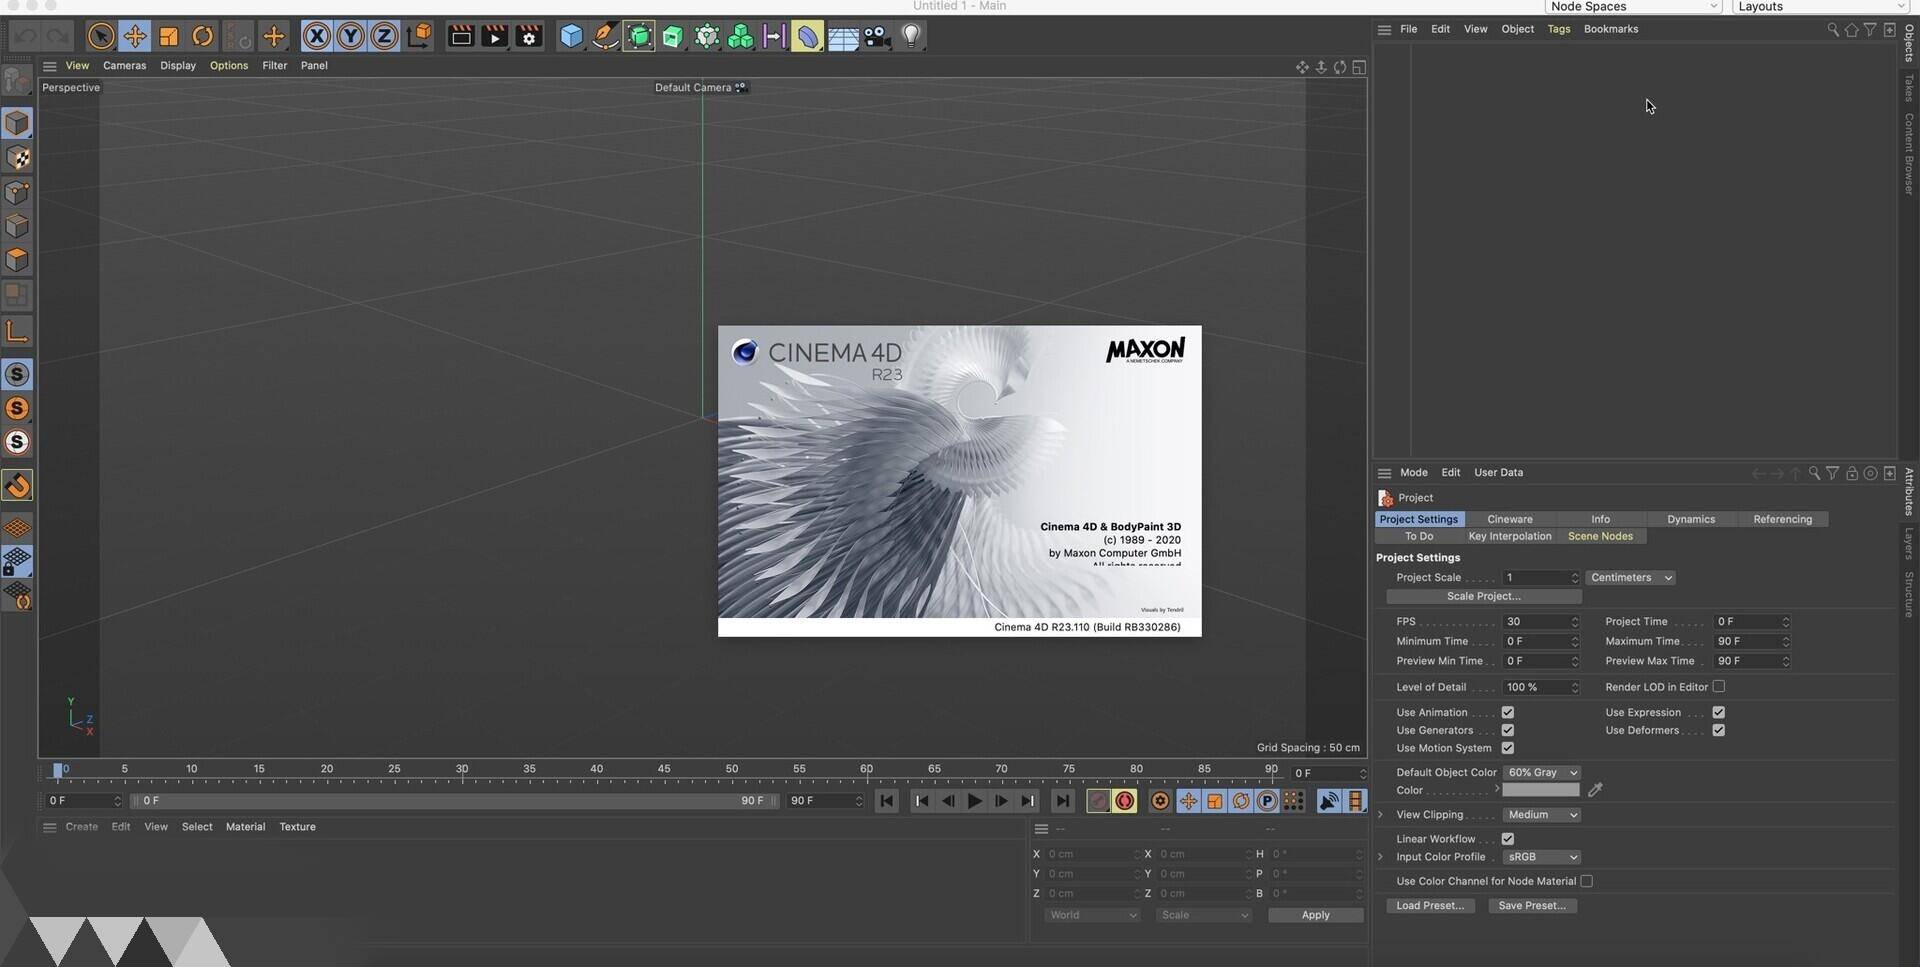Screen dimensions: 1920x967
Task: Open the Default Object Color dropdown
Action: point(1541,773)
